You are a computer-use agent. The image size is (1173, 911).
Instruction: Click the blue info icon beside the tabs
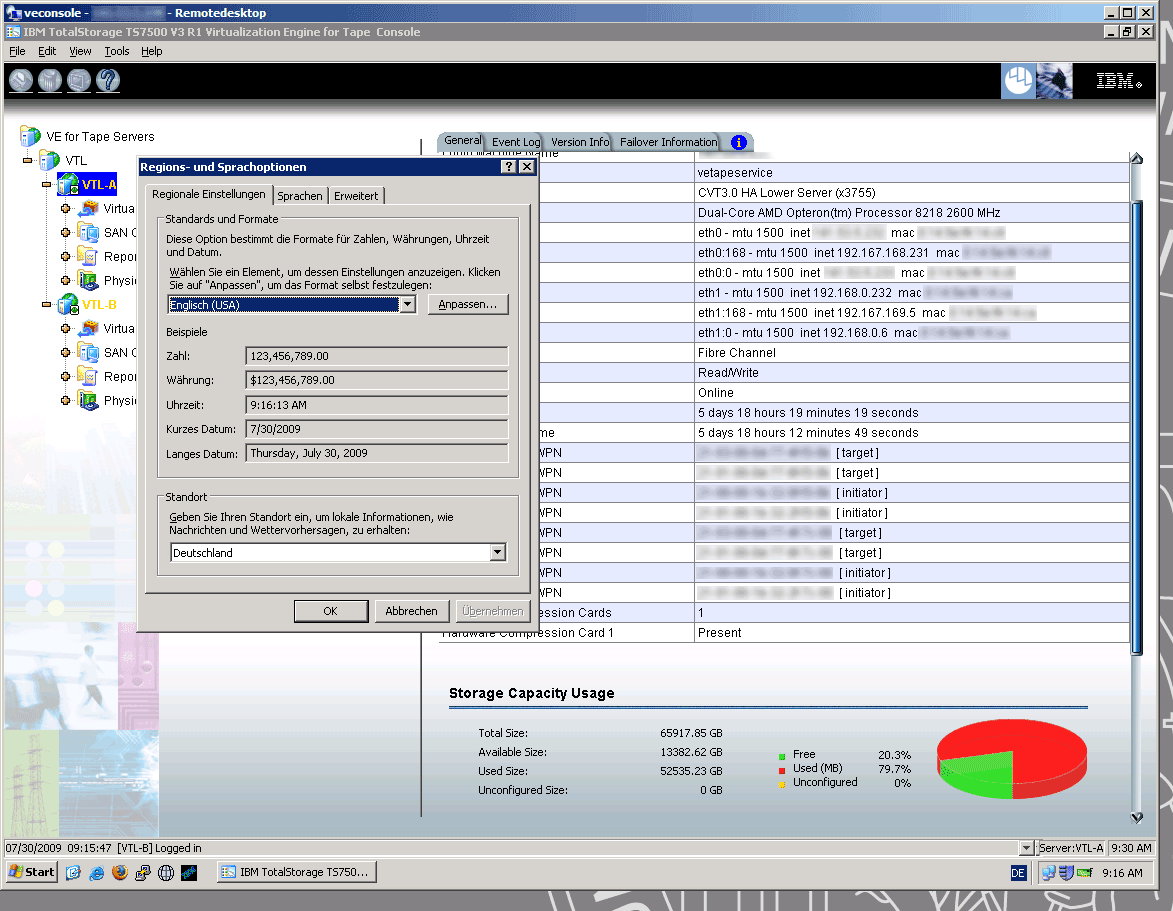[x=737, y=142]
